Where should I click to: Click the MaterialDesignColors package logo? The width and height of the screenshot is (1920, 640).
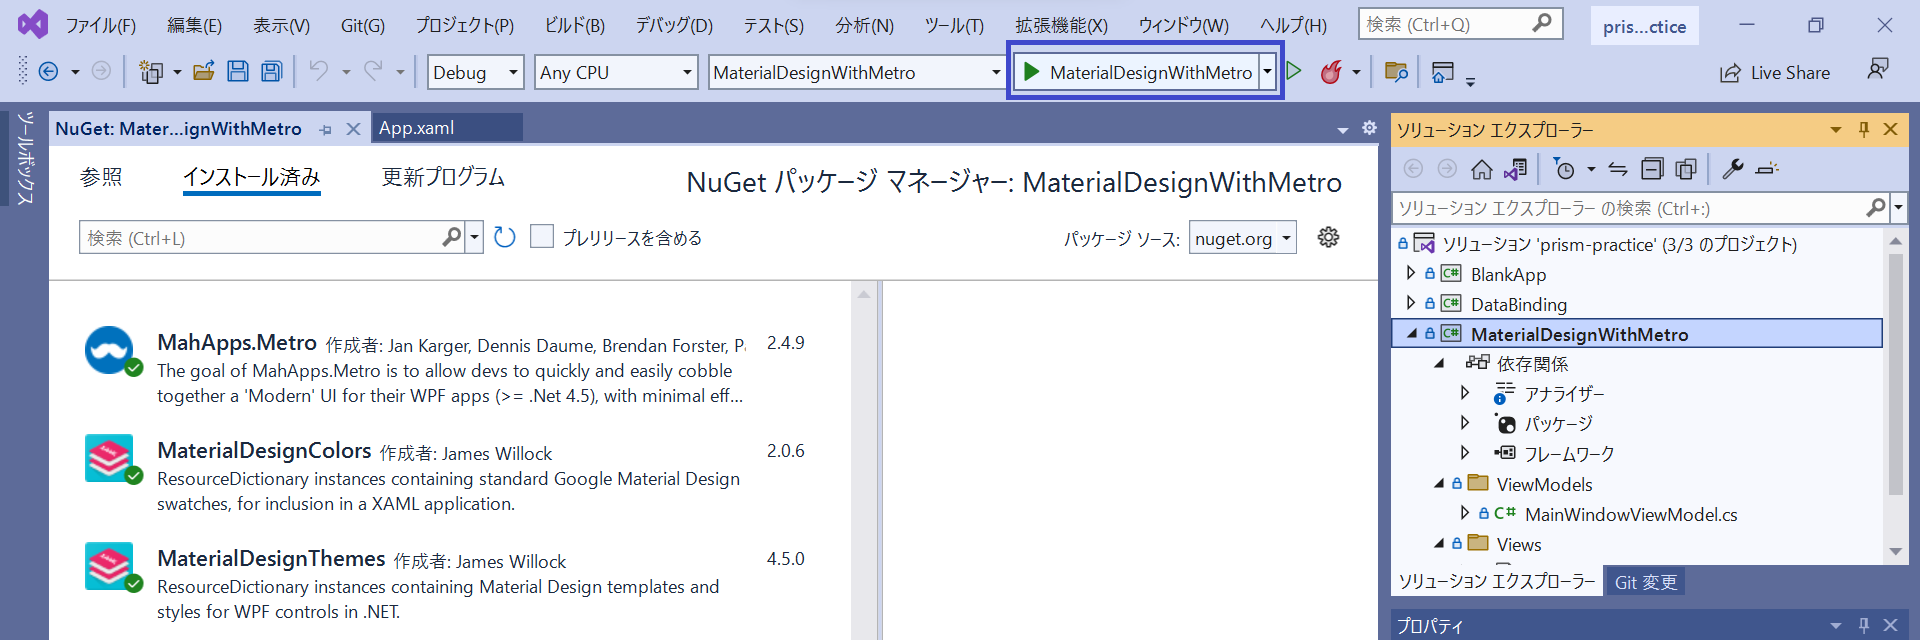point(110,459)
